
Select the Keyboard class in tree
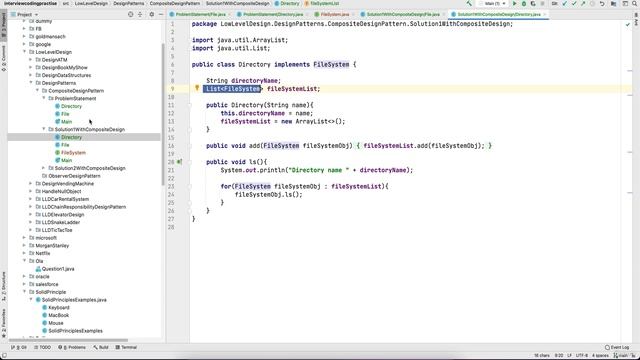coord(59,308)
